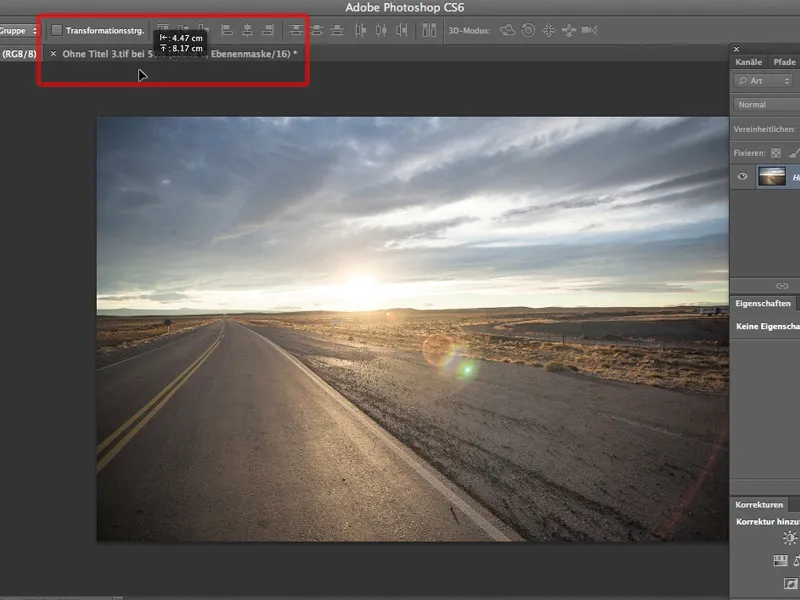This screenshot has height=600, width=800.
Task: Click the Vereinheitlichen: label
Action: 764,130
